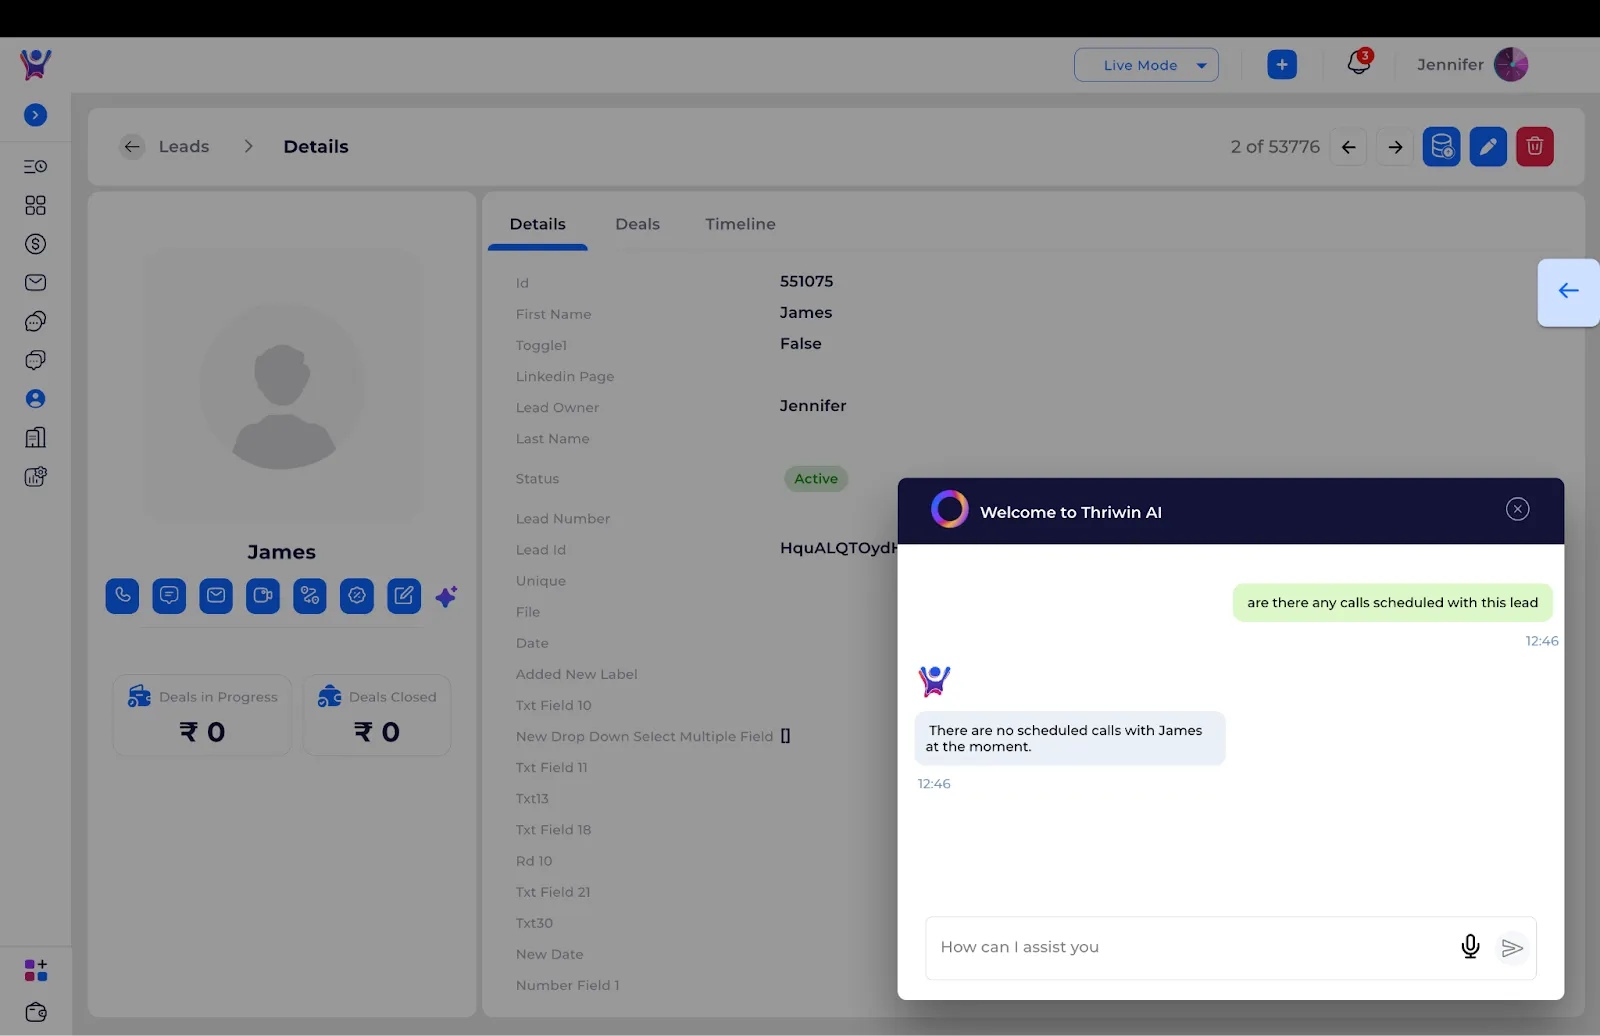Start video meeting icon under James
The height and width of the screenshot is (1036, 1600).
263,596
